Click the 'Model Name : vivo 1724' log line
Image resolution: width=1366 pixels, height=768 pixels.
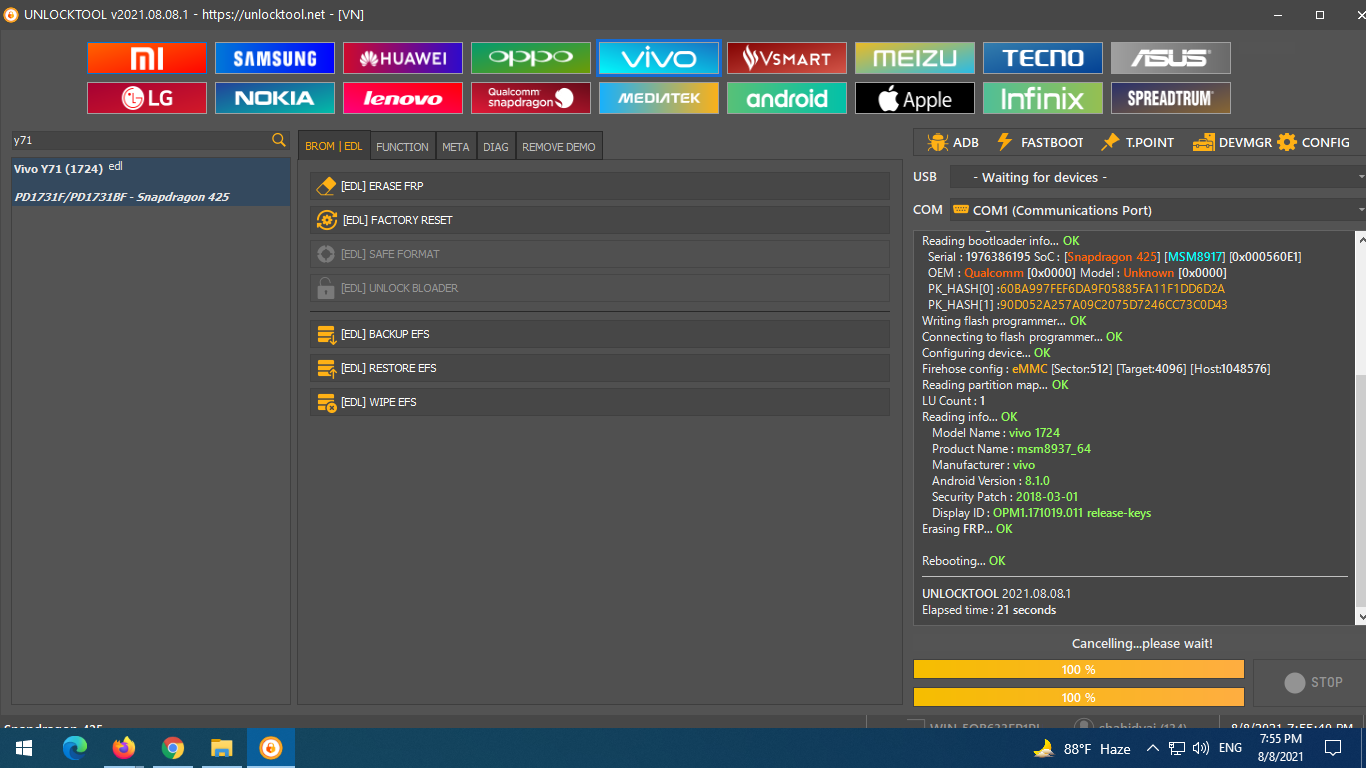click(996, 433)
